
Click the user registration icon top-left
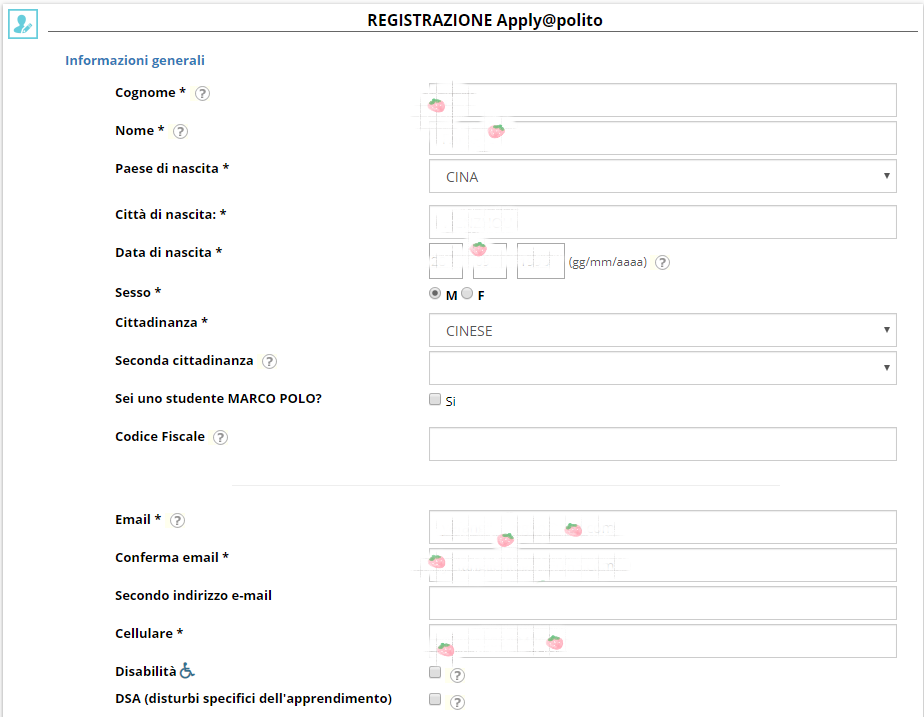coord(22,24)
